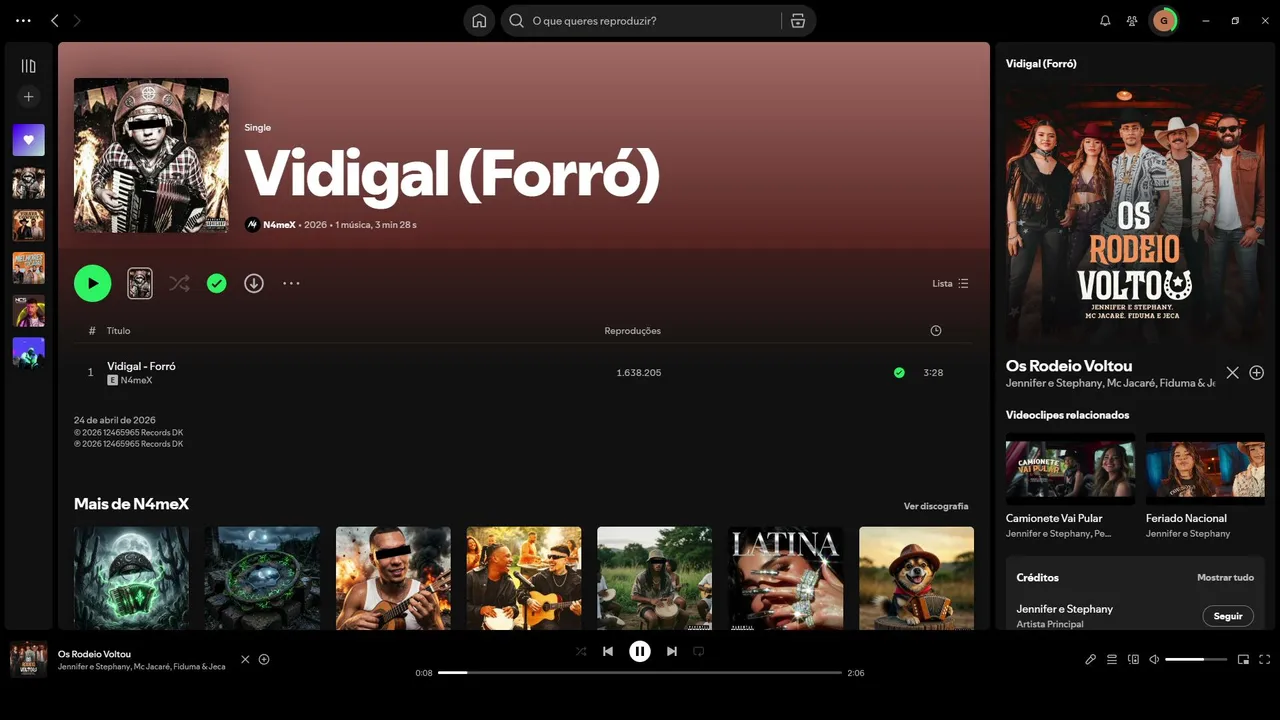
Task: Open more options for the single
Action: (291, 283)
